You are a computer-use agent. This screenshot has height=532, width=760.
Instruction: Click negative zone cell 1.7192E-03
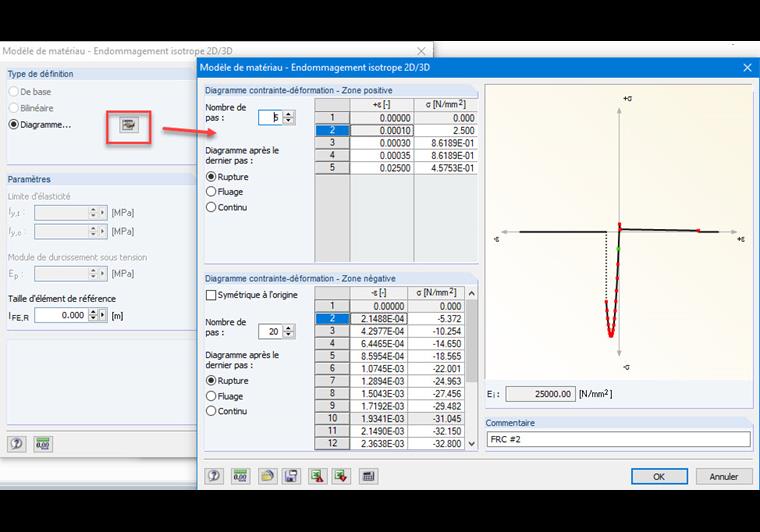click(379, 406)
